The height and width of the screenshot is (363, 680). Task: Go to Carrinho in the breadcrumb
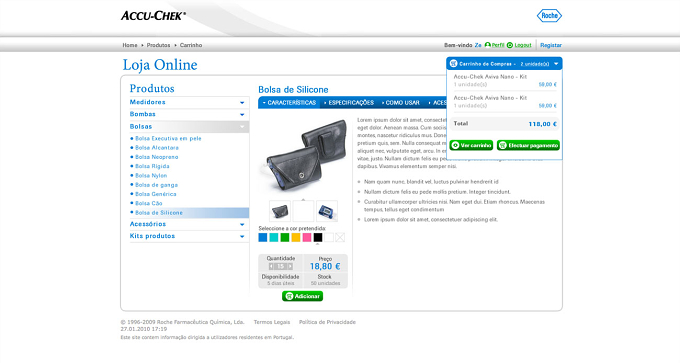(x=191, y=45)
